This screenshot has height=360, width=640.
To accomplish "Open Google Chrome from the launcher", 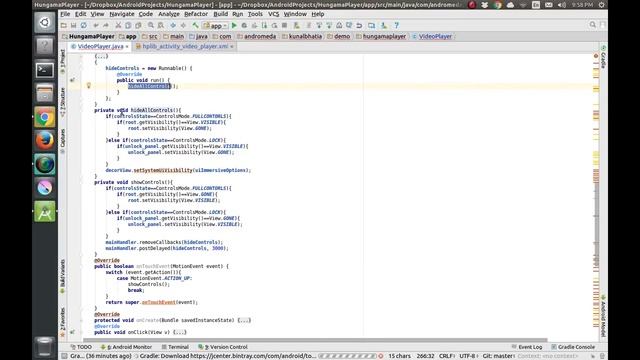I will (44, 118).
